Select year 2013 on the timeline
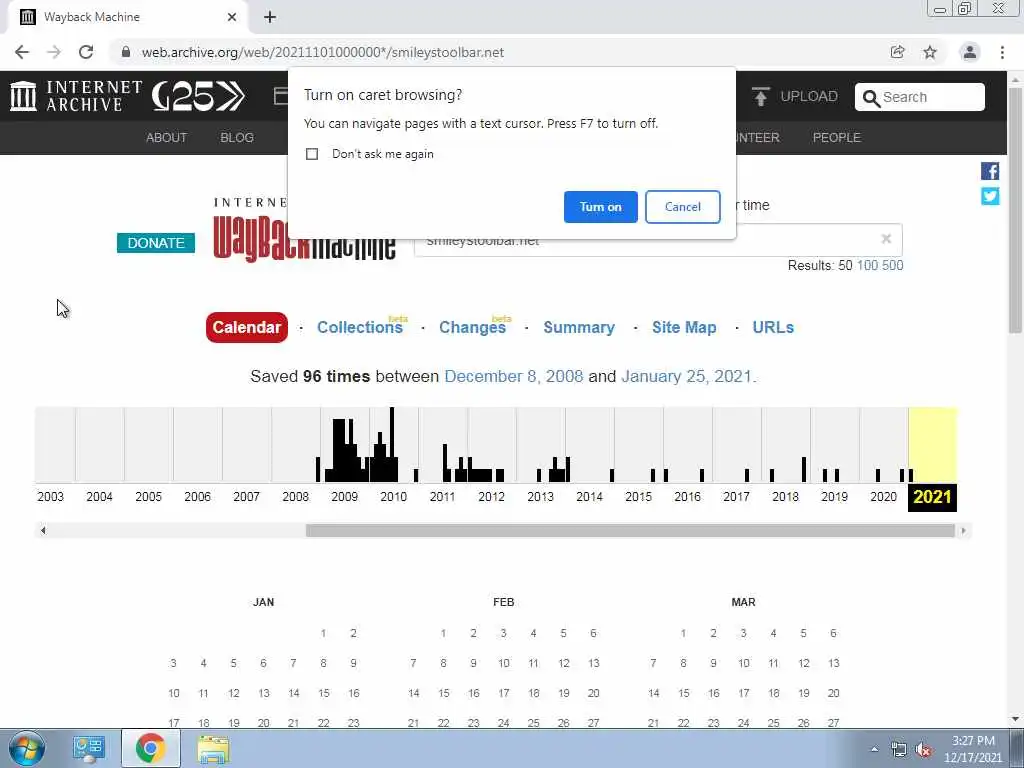 tap(540, 497)
